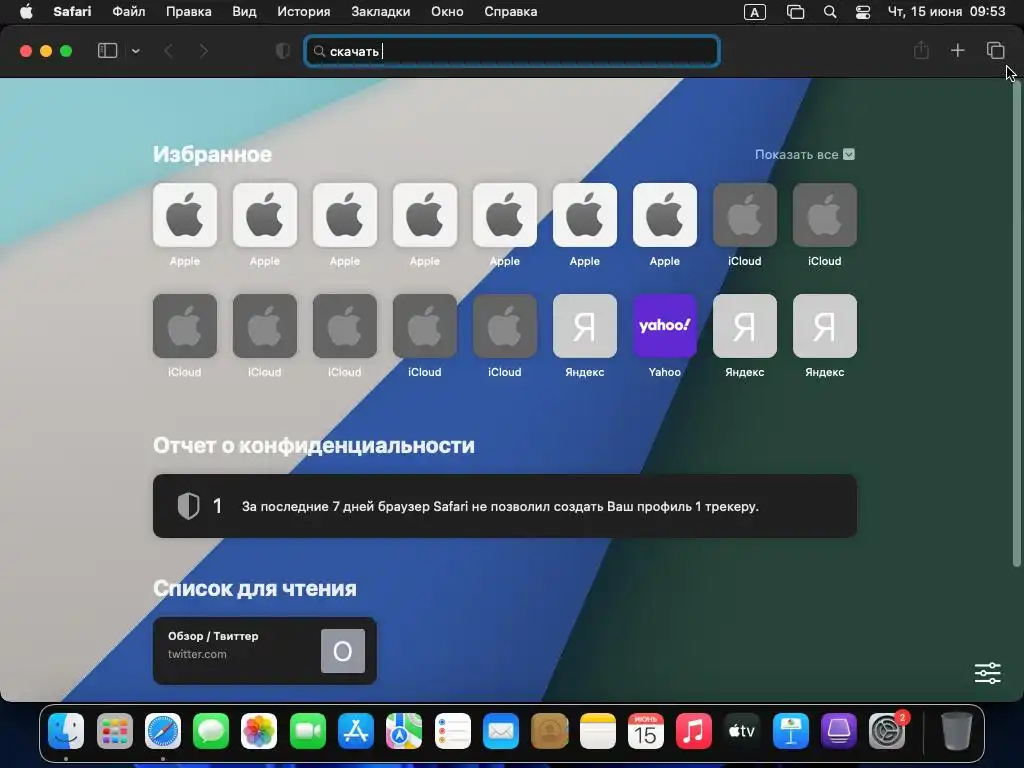The width and height of the screenshot is (1024, 768).
Task: Open the Share button in toolbar
Action: (921, 50)
